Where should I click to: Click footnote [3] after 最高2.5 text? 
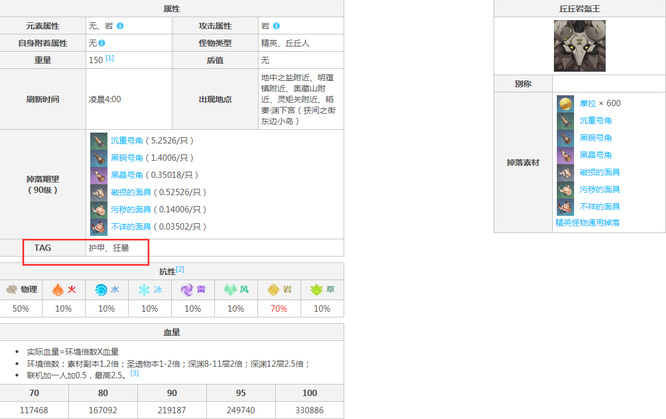[135, 372]
